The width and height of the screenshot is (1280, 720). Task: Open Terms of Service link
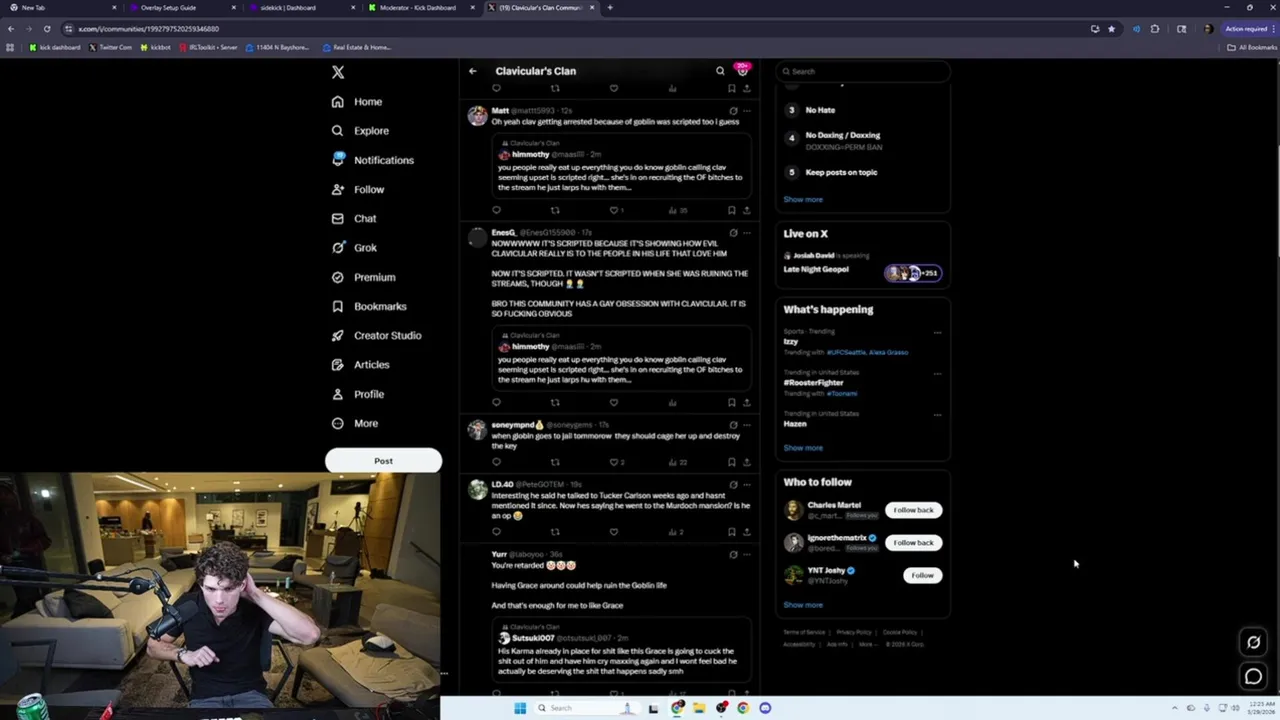point(804,632)
